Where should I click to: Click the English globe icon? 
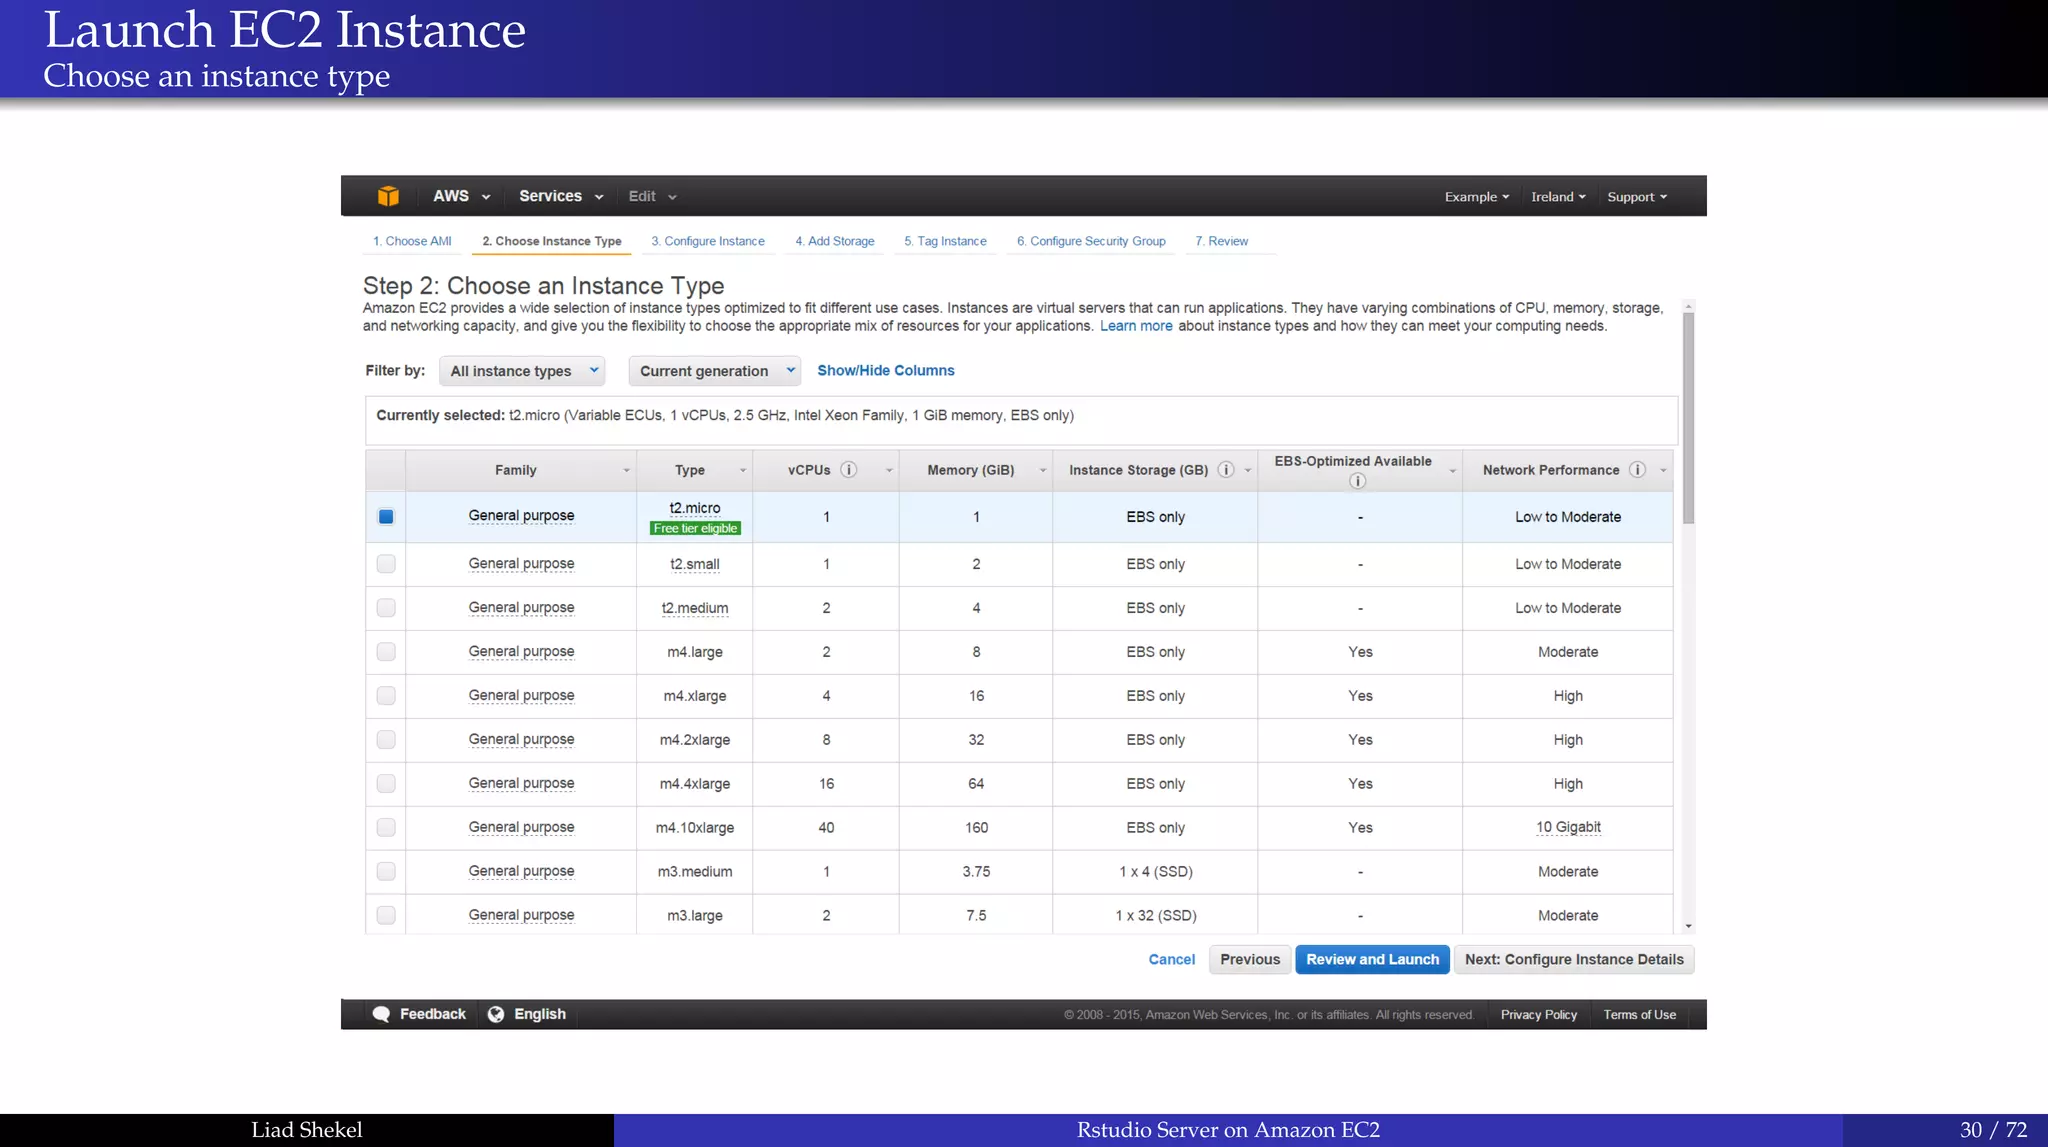coord(496,1014)
